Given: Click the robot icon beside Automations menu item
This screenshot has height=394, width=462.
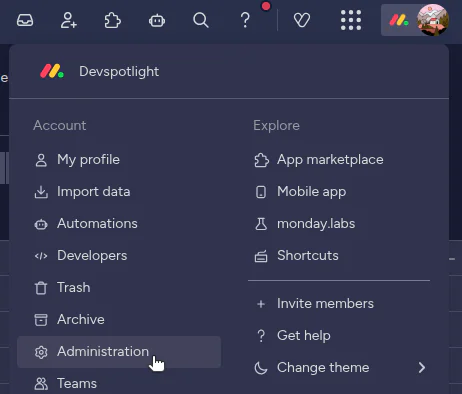Looking at the screenshot, I should point(41,224).
